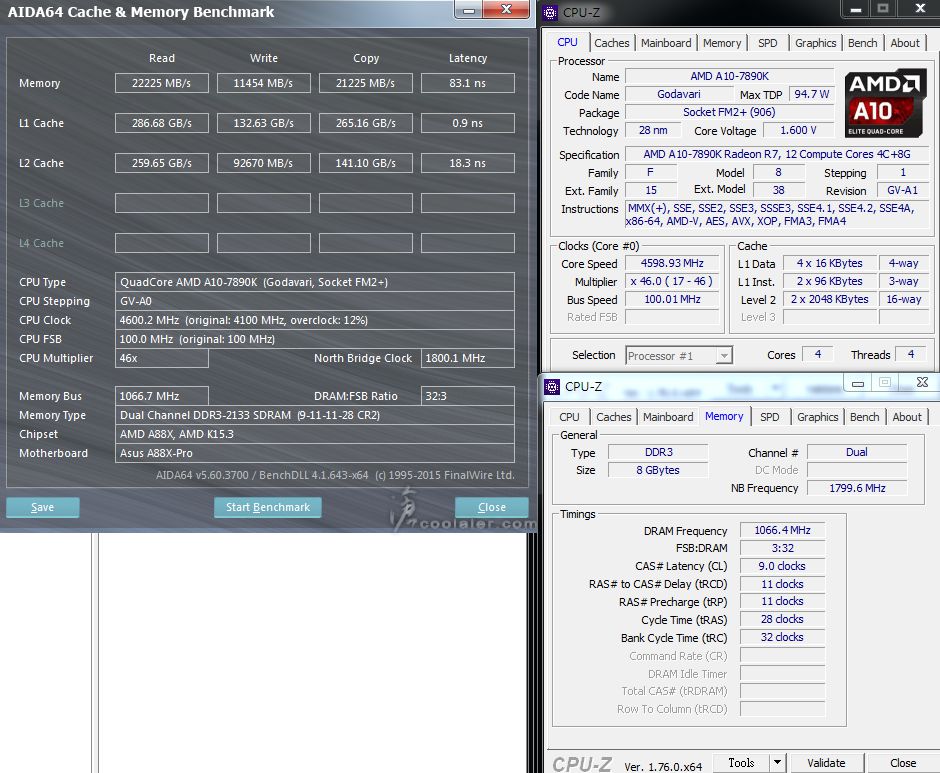Screen dimensions: 940x773
Task: Open the Graphics tab in lower CPU-Z window
Action: click(817, 417)
